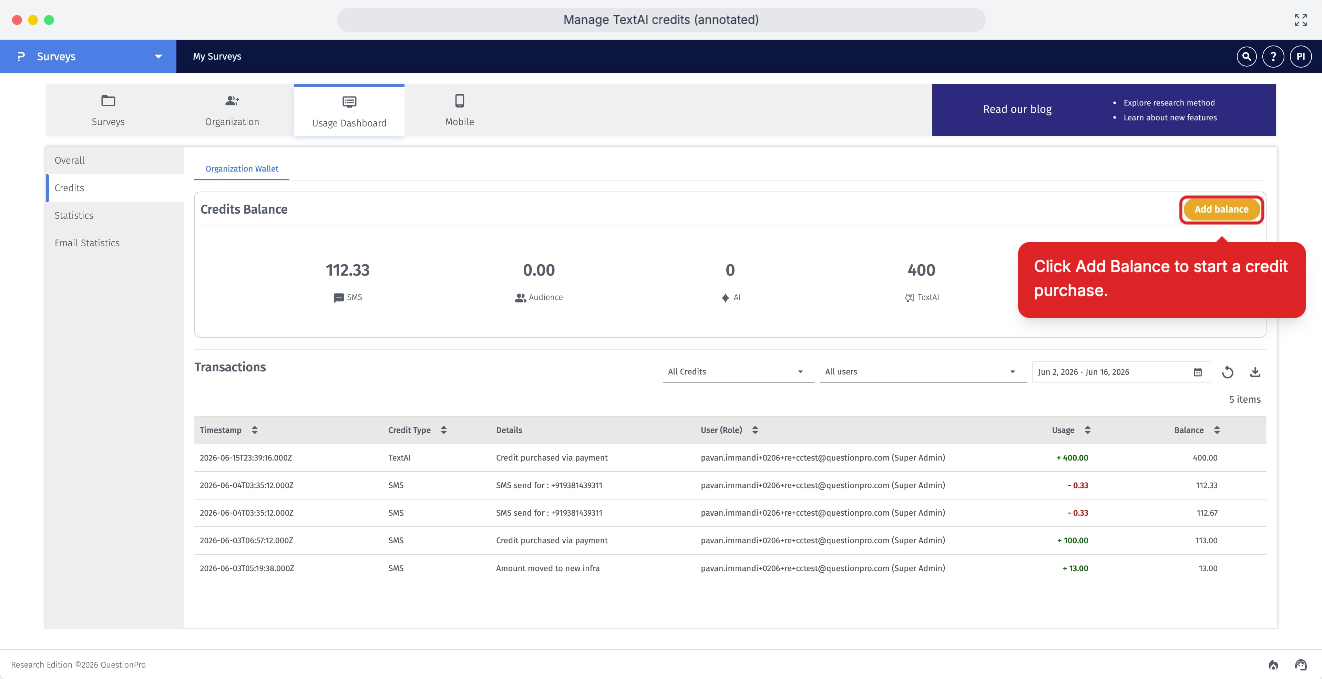Open the calendar icon in date range
The height and width of the screenshot is (679, 1322).
[x=1198, y=372]
